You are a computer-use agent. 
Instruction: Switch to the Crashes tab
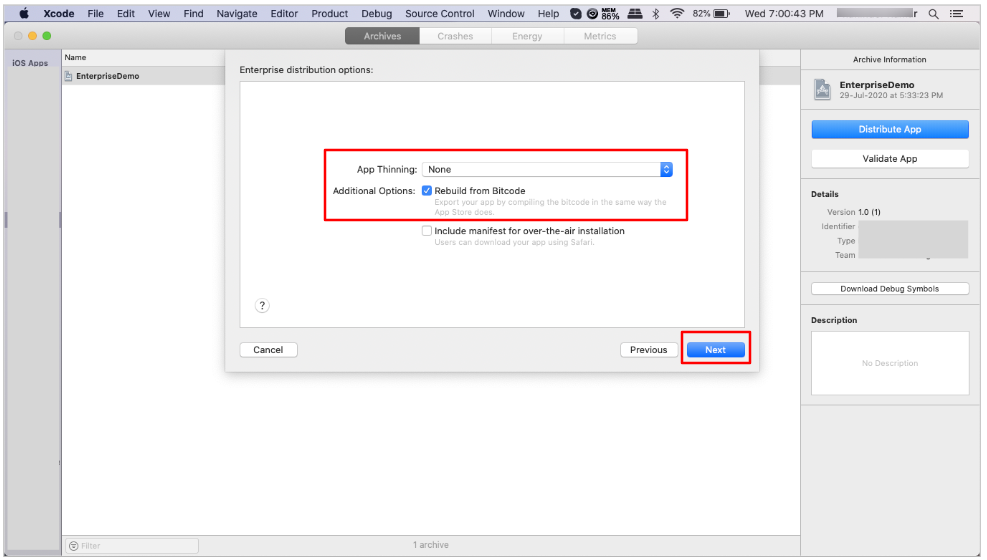pyautogui.click(x=455, y=36)
